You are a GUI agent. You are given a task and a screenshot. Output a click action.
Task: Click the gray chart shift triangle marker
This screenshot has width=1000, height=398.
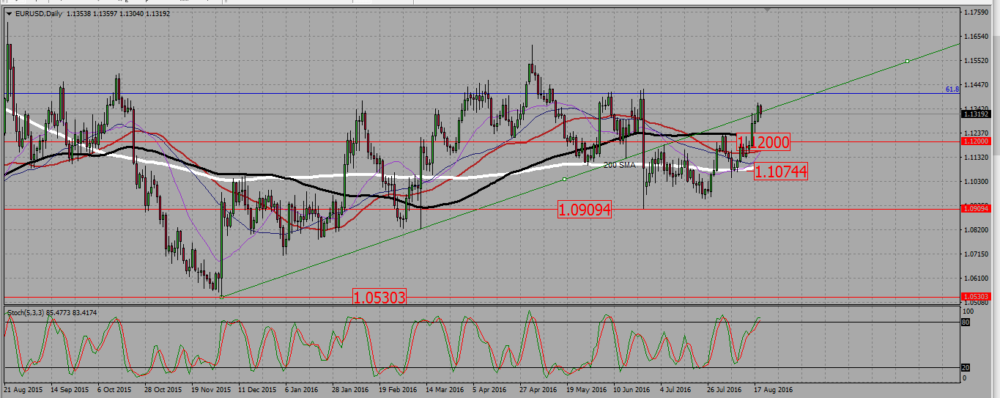[x=768, y=10]
